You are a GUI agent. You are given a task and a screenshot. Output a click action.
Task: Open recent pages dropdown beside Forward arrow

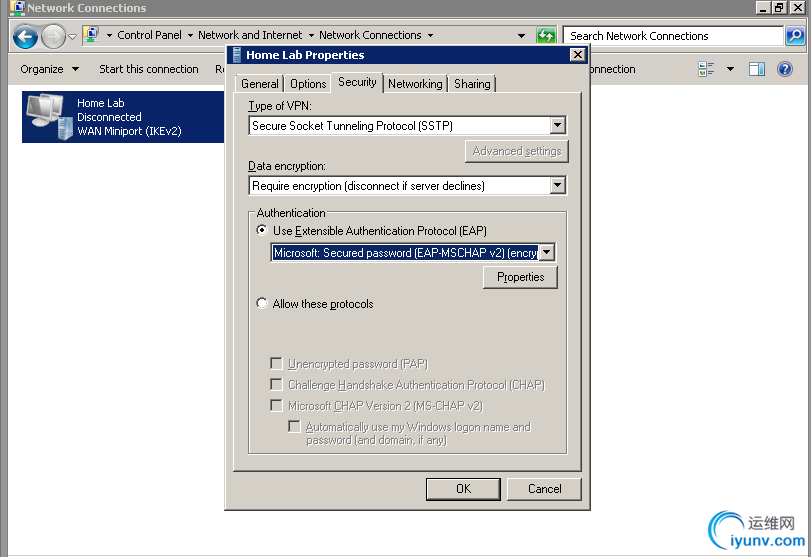[72, 37]
